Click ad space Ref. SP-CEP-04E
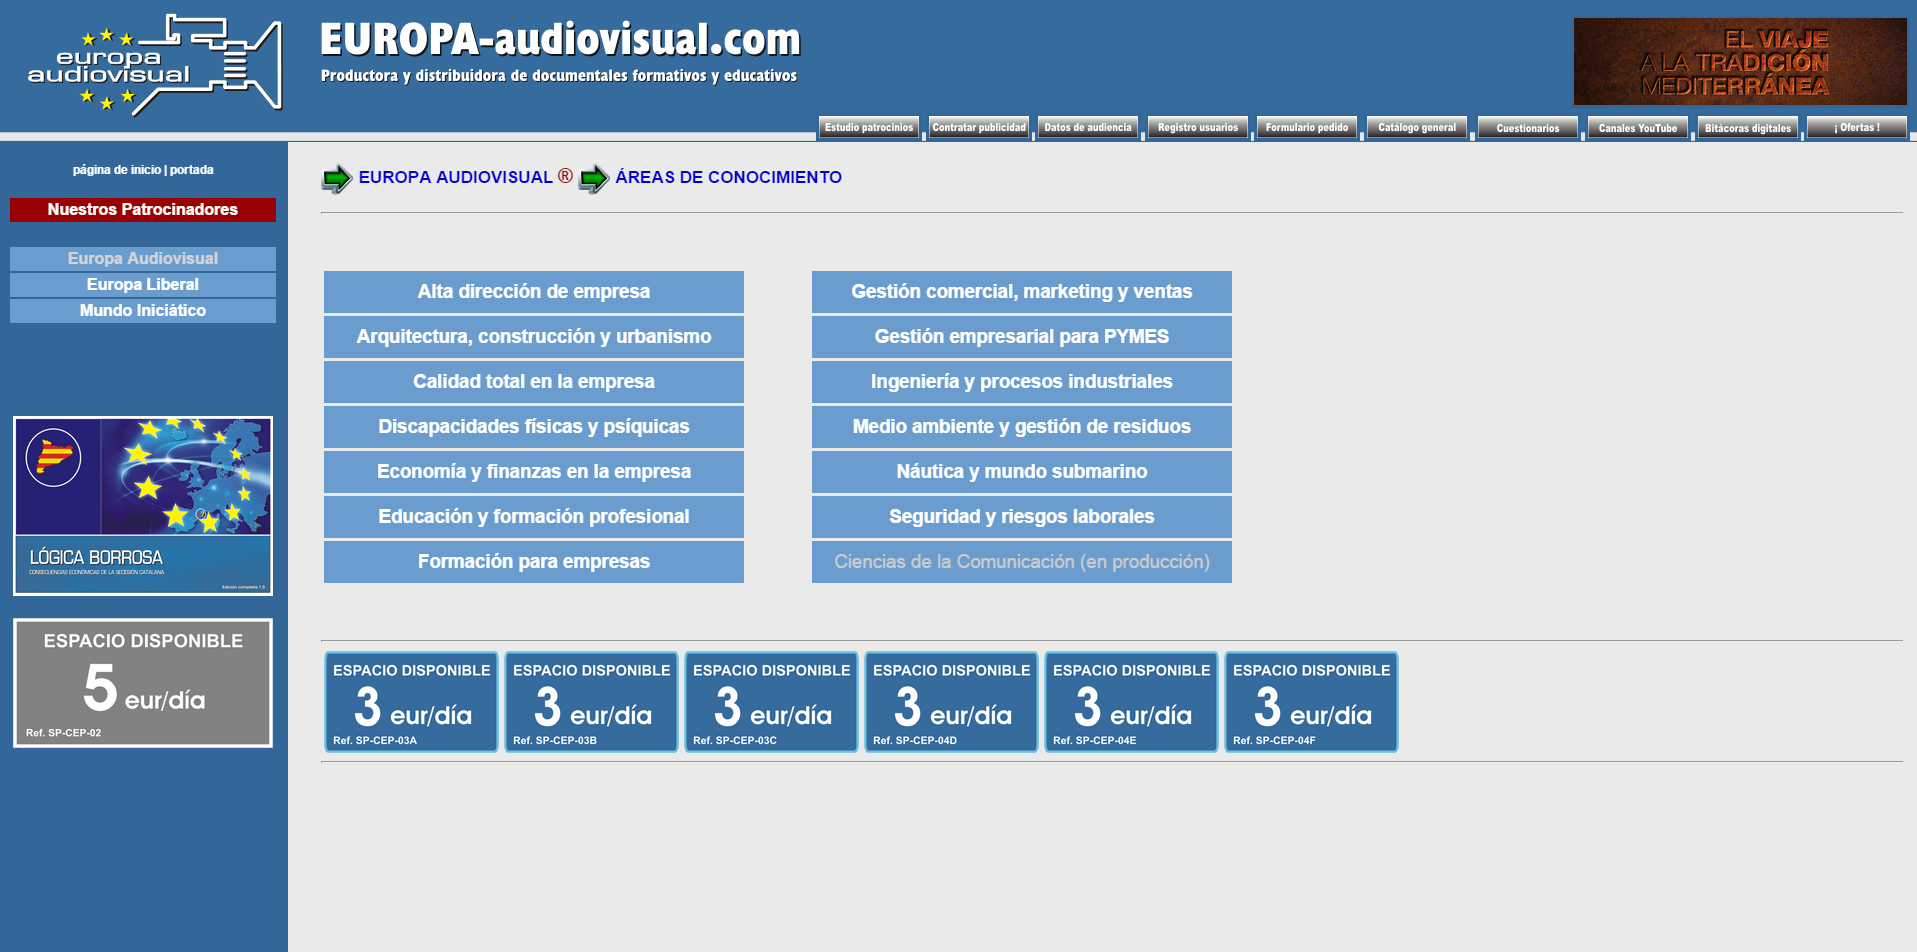 click(1131, 702)
